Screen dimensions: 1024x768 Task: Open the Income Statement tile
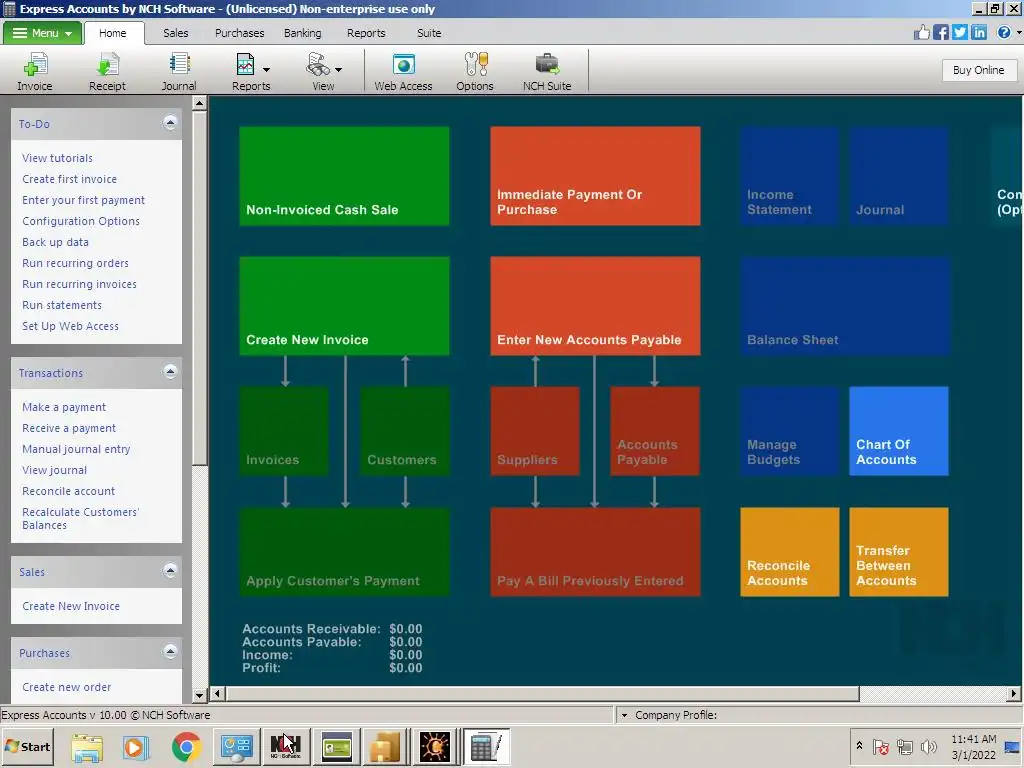pyautogui.click(x=790, y=176)
